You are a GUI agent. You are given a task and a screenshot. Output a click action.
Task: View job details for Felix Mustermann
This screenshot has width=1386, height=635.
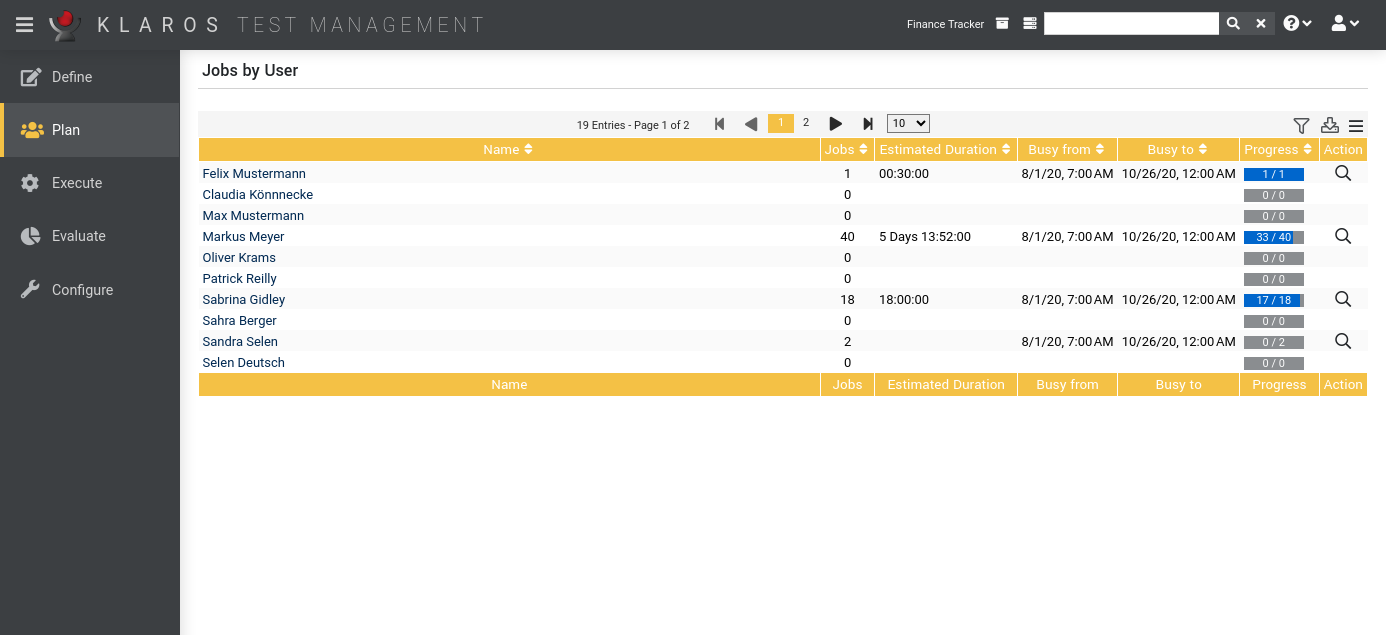coord(1343,173)
